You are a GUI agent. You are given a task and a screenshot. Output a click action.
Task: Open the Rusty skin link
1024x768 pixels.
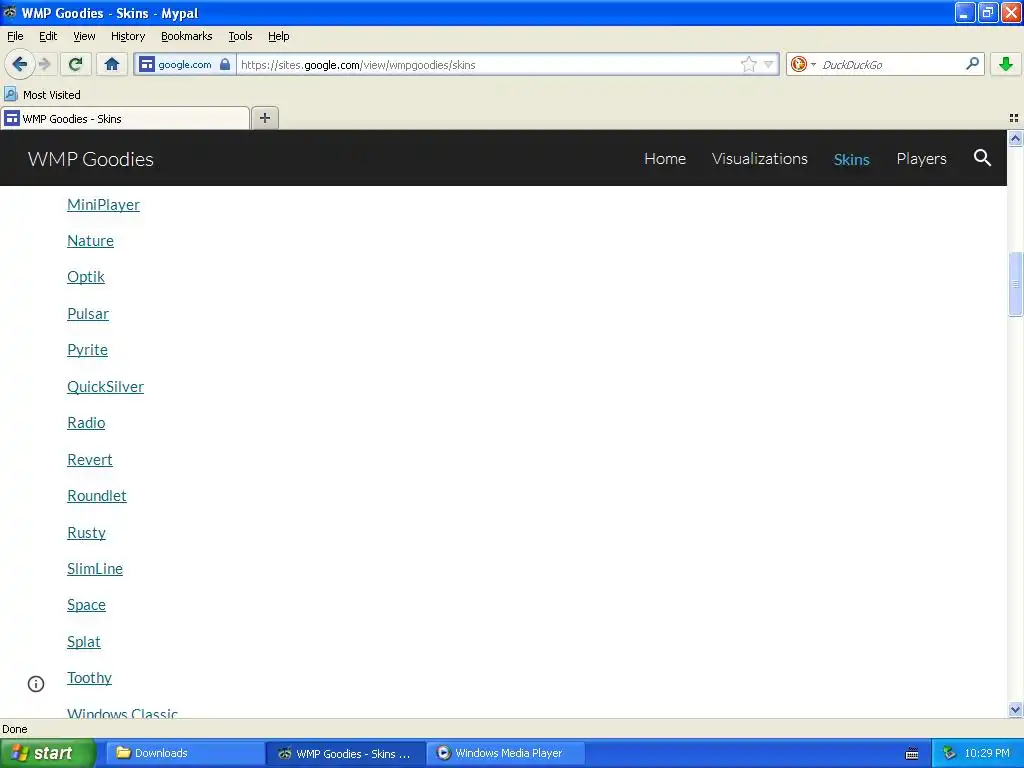pos(86,532)
